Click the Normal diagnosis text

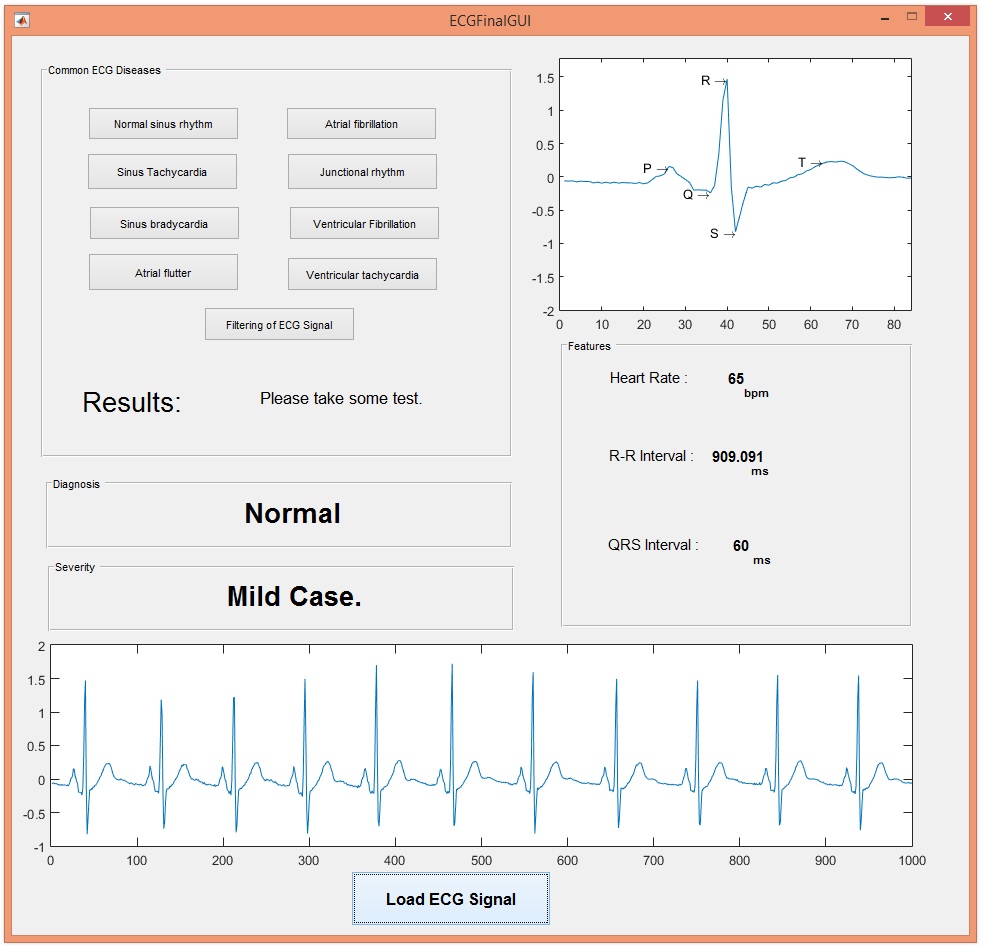291,514
